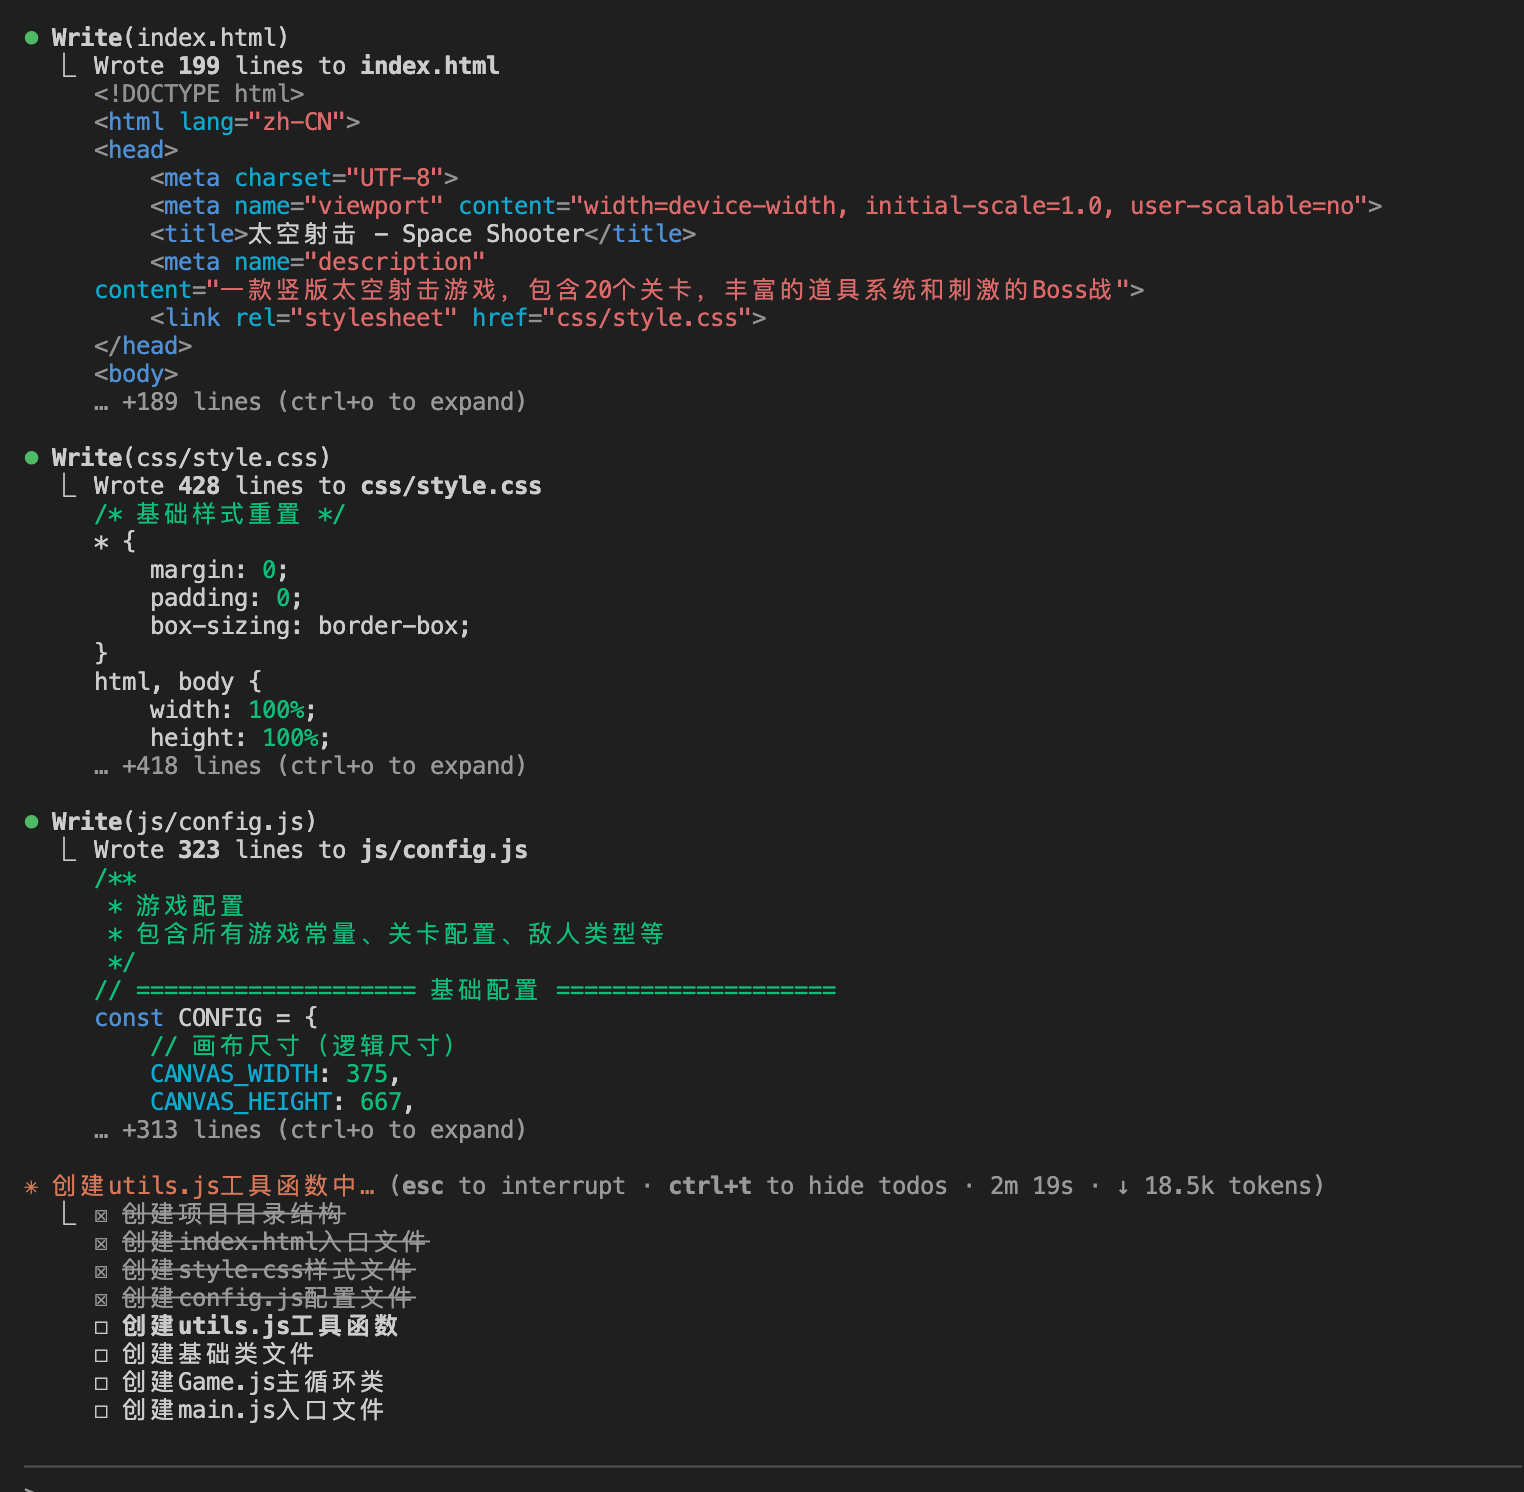
Task: Expand the '+189 lines' collapsed index.html output
Action: [310, 402]
